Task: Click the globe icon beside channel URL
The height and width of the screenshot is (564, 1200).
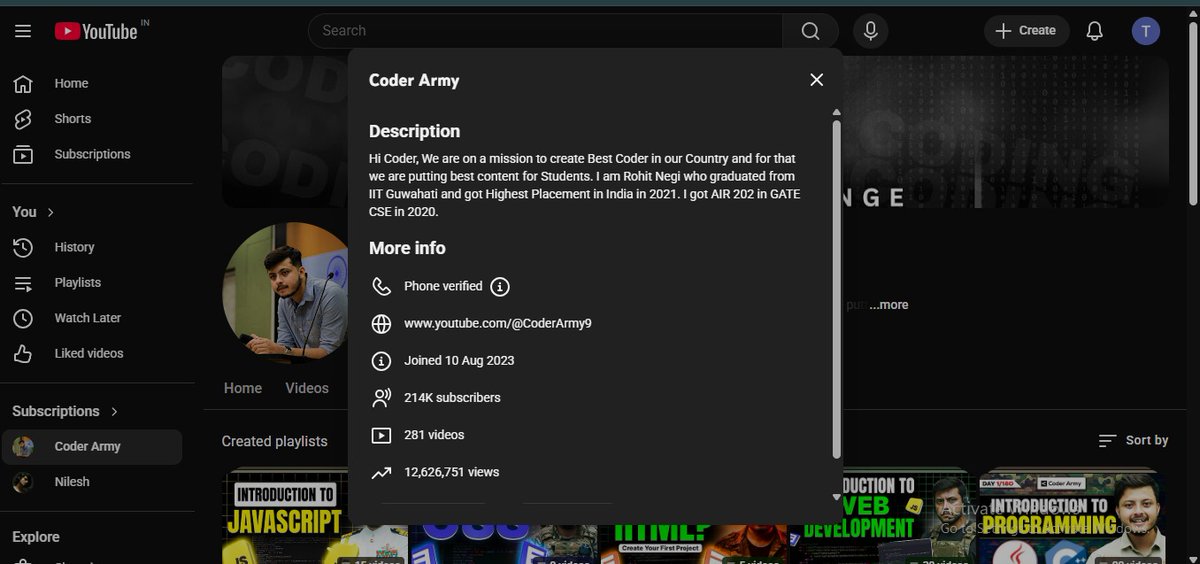Action: (381, 324)
